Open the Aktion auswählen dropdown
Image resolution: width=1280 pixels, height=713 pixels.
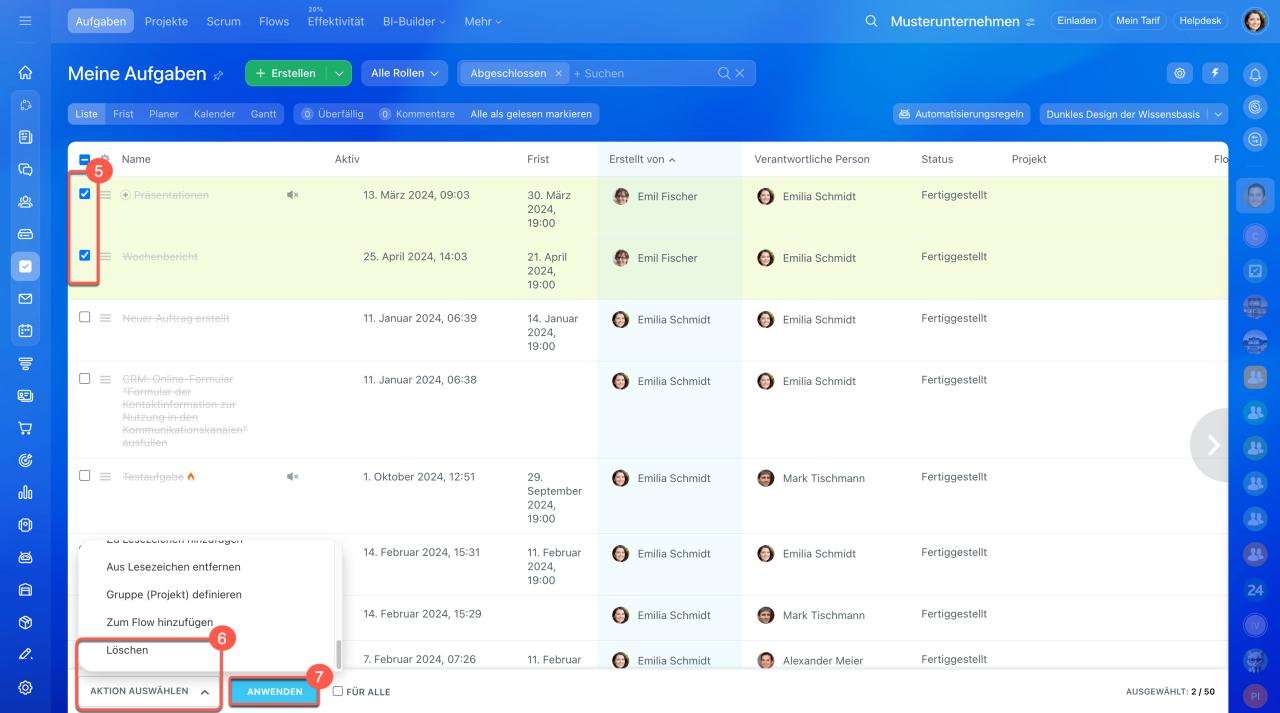pos(149,691)
